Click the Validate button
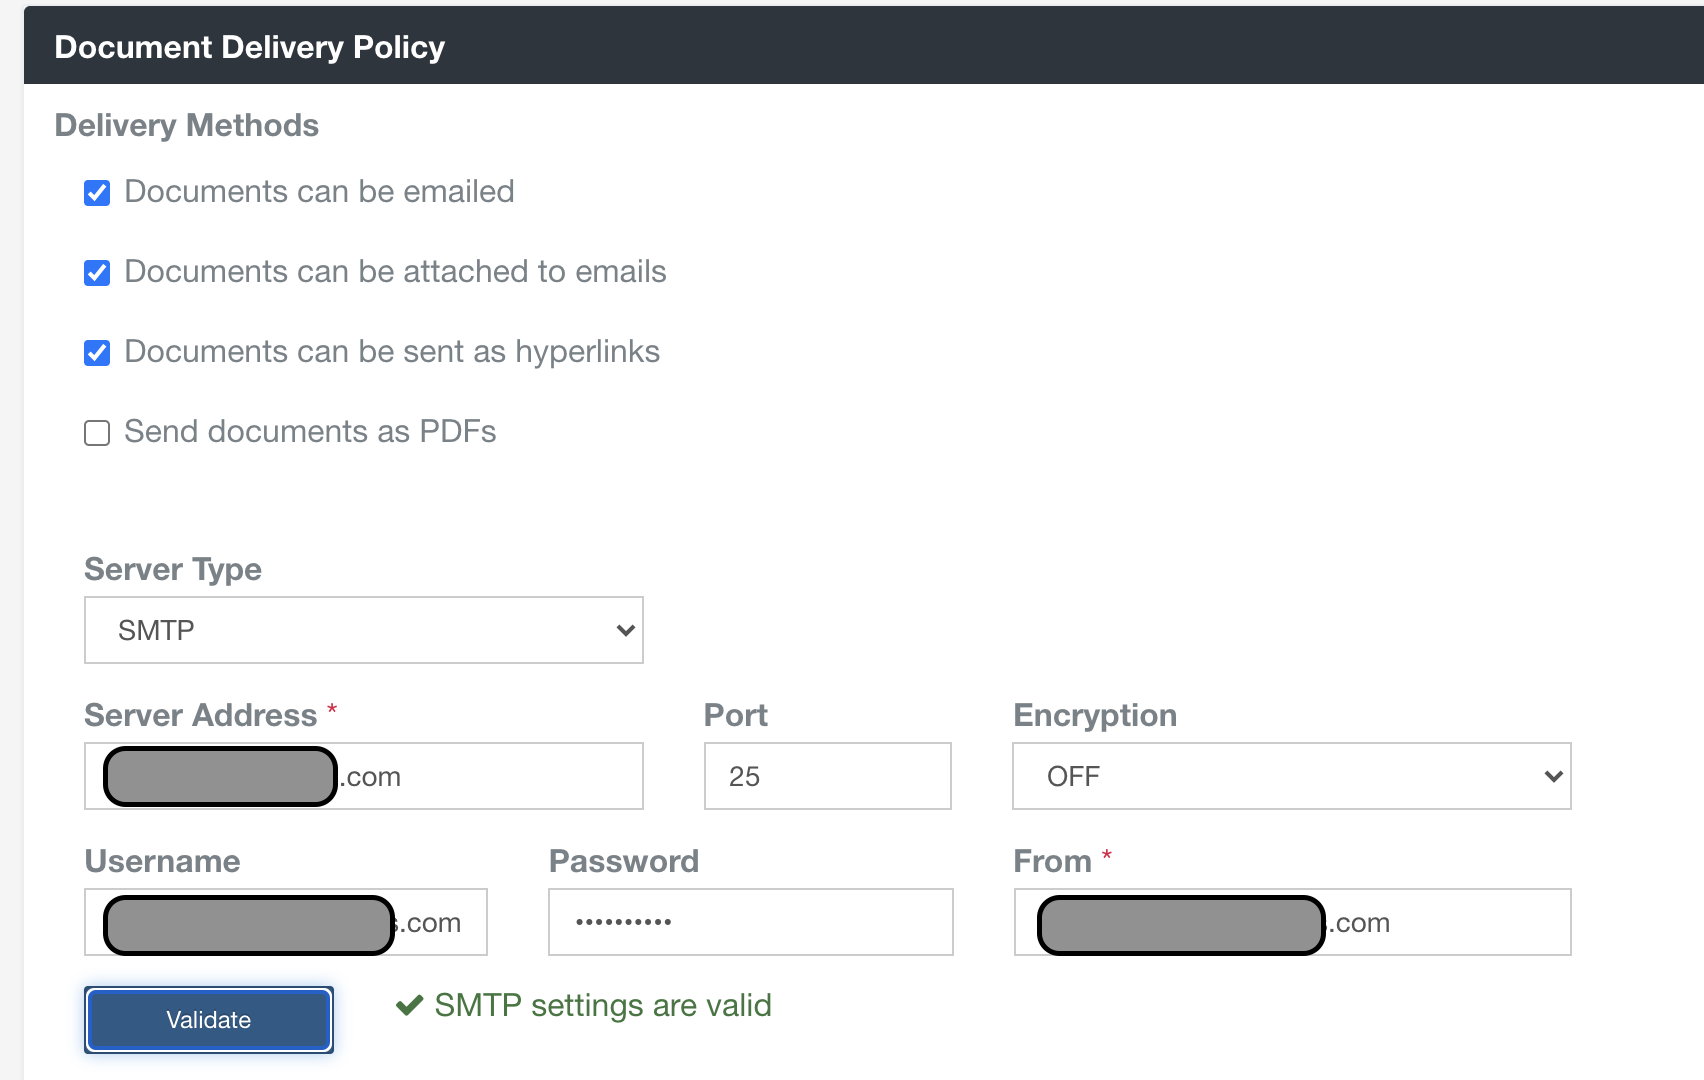 tap(208, 1019)
